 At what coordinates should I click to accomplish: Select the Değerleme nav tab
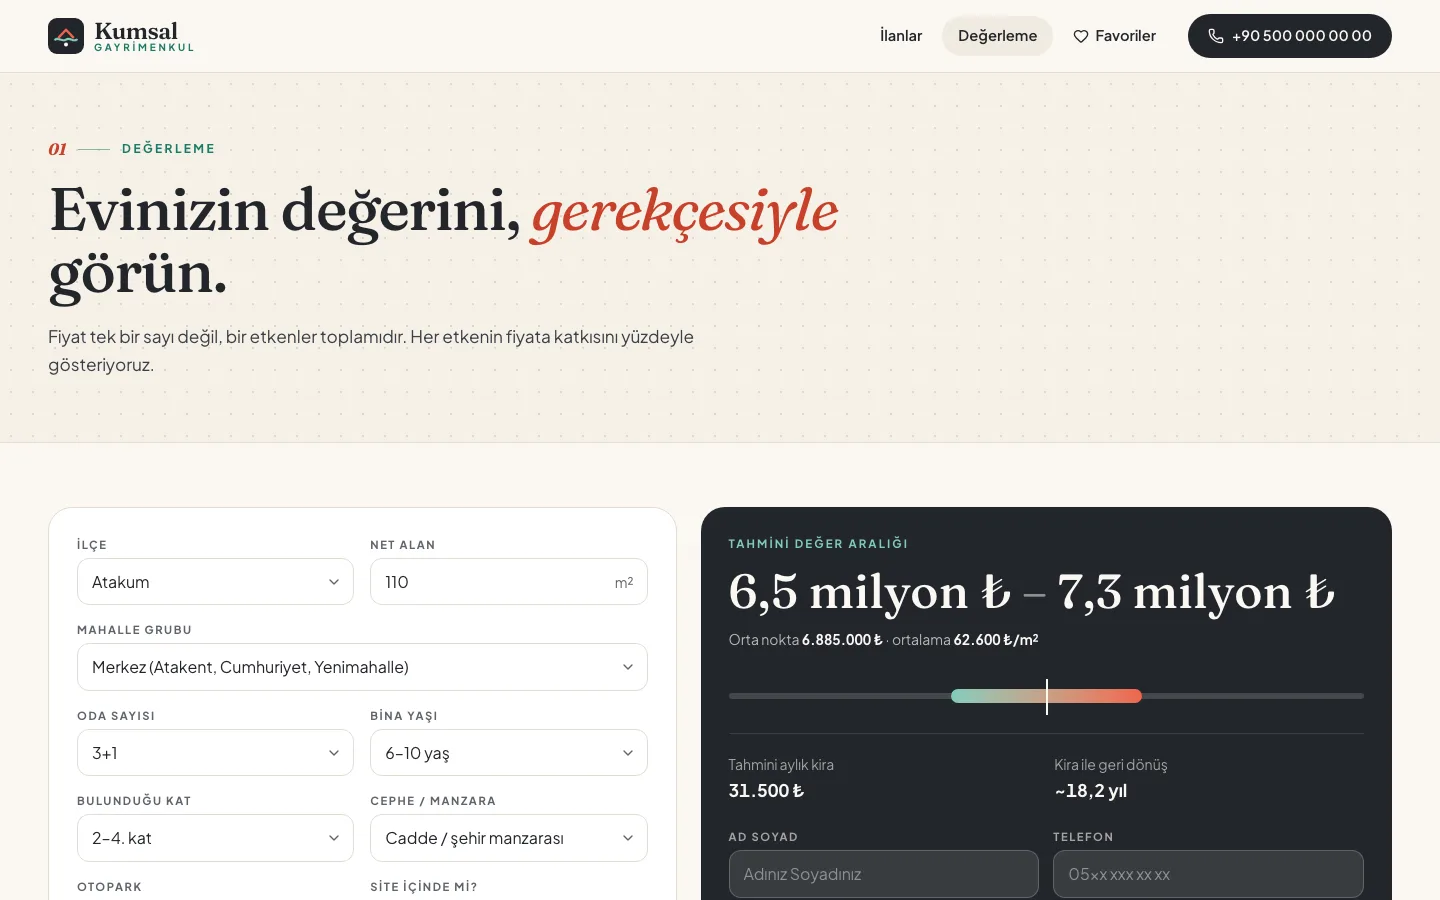(997, 36)
